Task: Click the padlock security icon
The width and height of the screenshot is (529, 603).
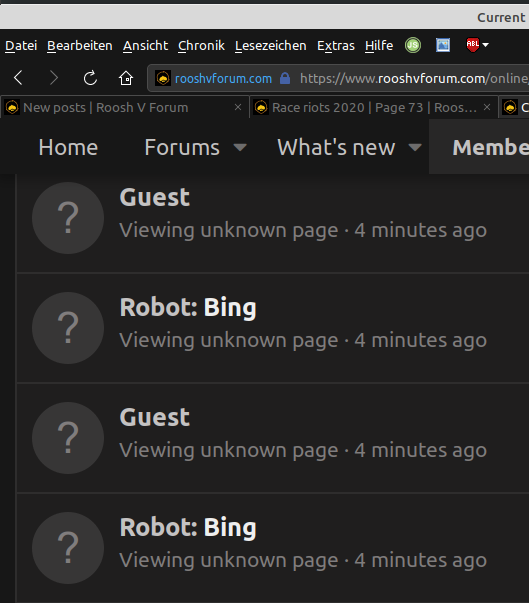Action: pyautogui.click(x=285, y=78)
